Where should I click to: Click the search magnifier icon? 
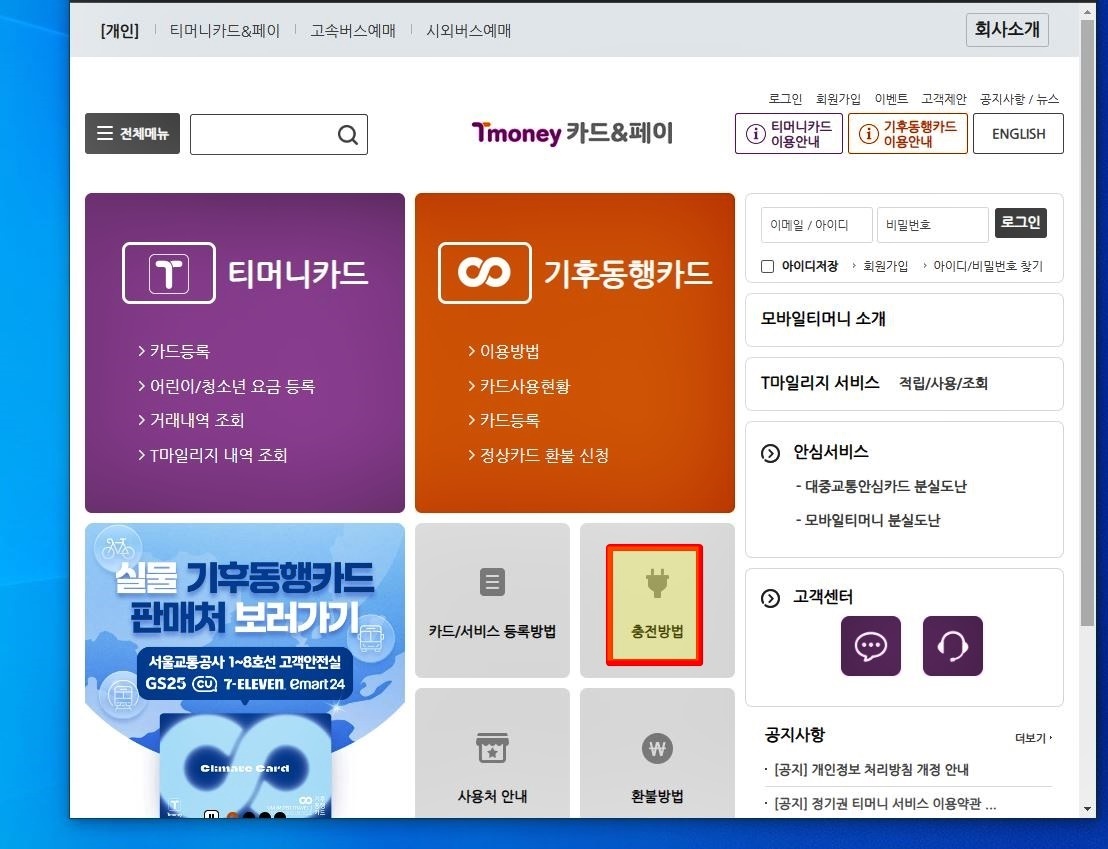click(347, 134)
